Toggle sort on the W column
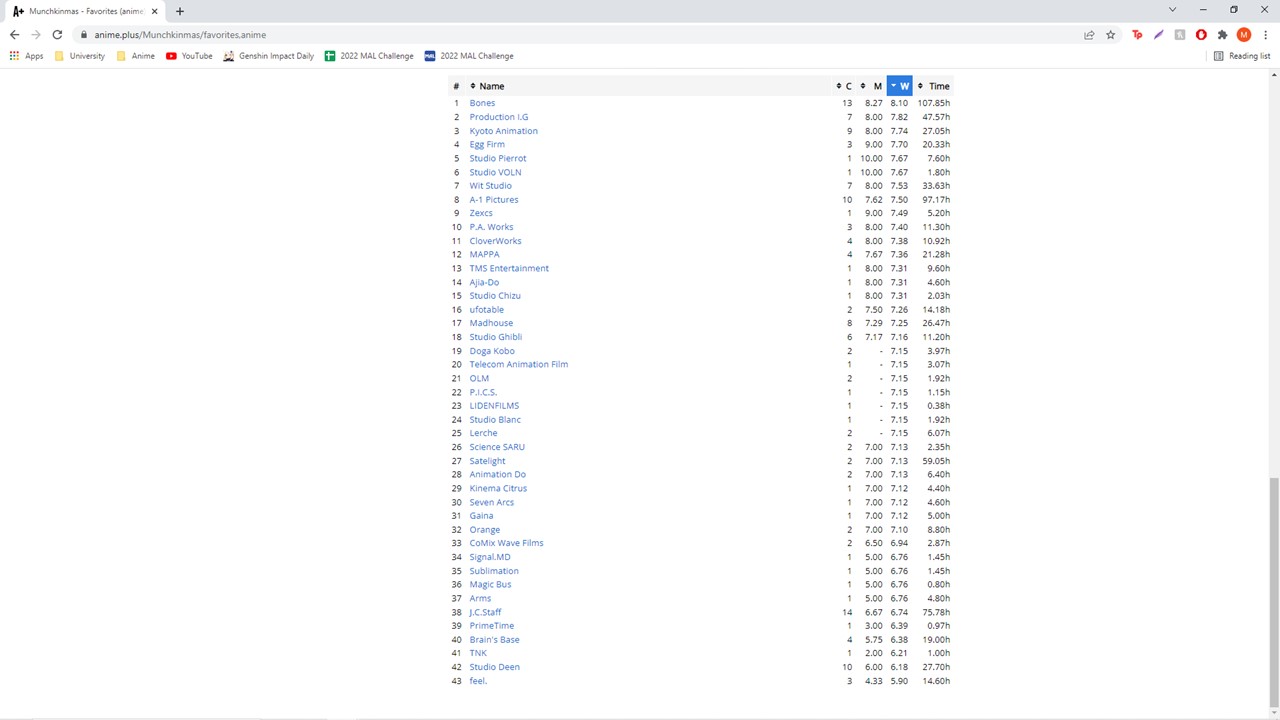The width and height of the screenshot is (1280, 720). [899, 86]
